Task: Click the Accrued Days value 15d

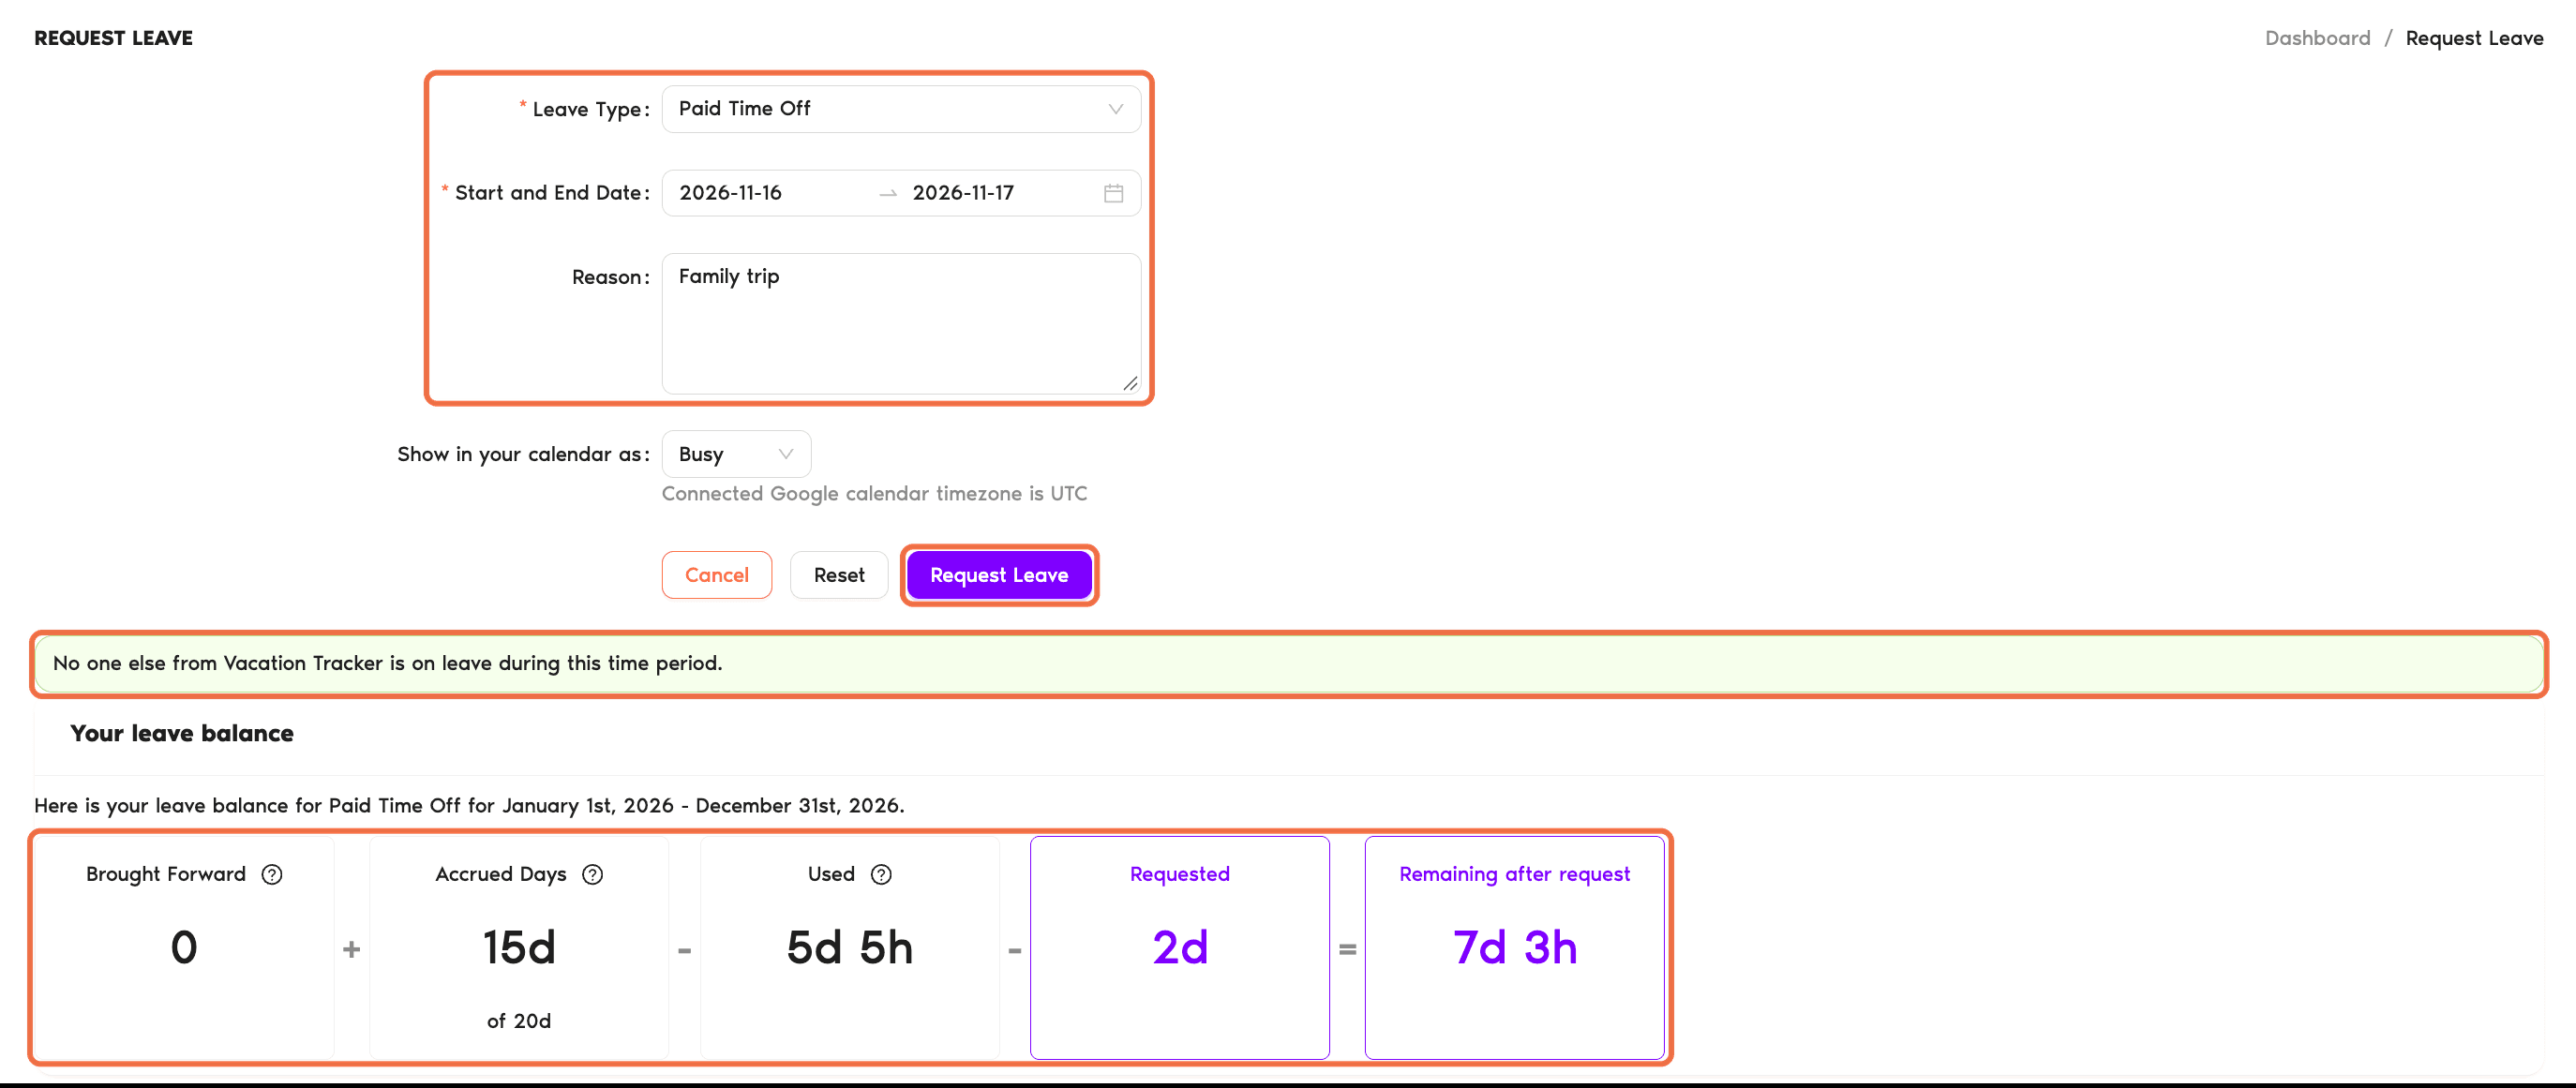Action: (519, 947)
